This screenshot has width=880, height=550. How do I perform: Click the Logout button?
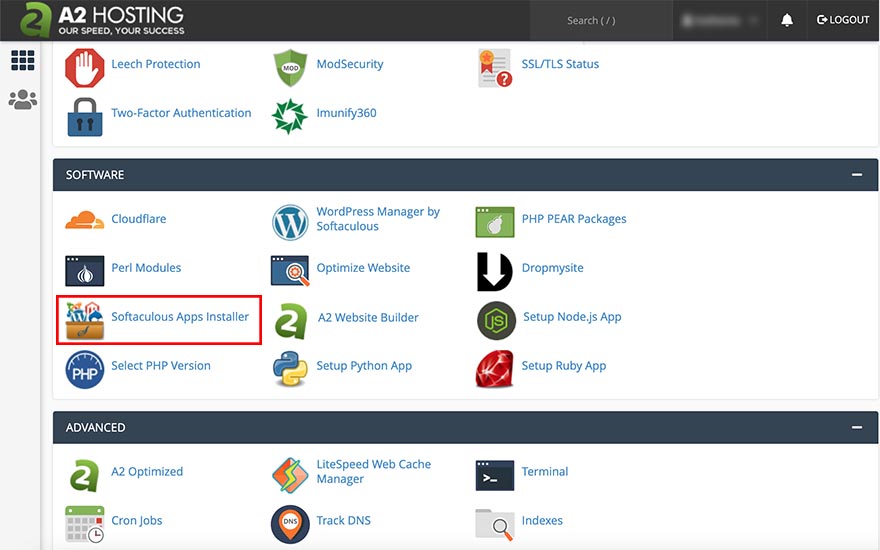tap(843, 20)
